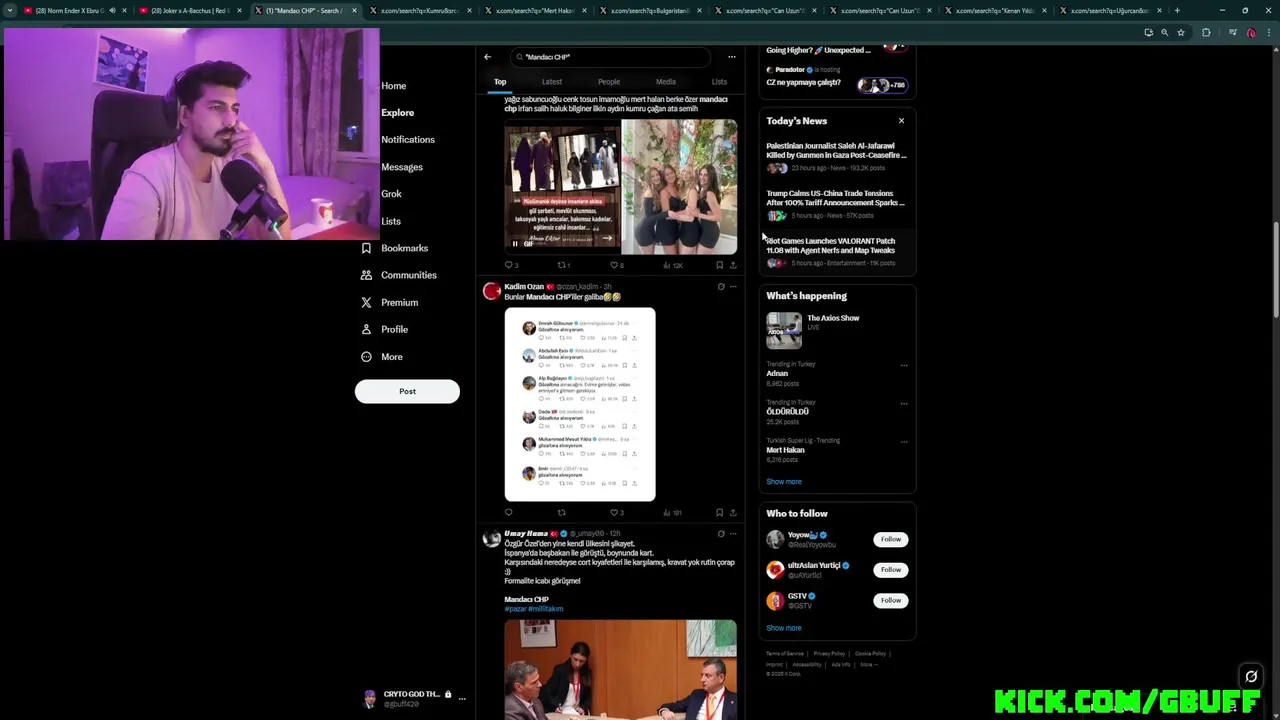Viewport: 1280px width, 720px height.
Task: Show more under Who to follow
Action: tap(784, 628)
